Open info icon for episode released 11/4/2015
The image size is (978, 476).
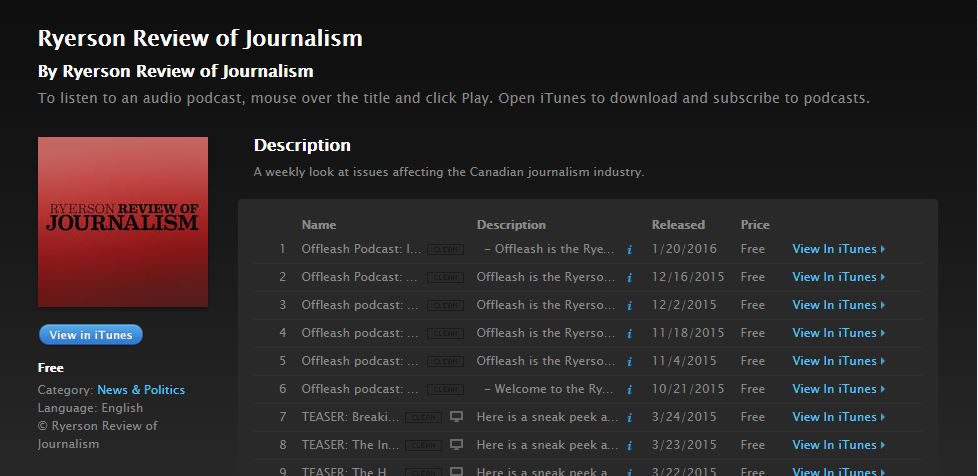pyautogui.click(x=629, y=362)
